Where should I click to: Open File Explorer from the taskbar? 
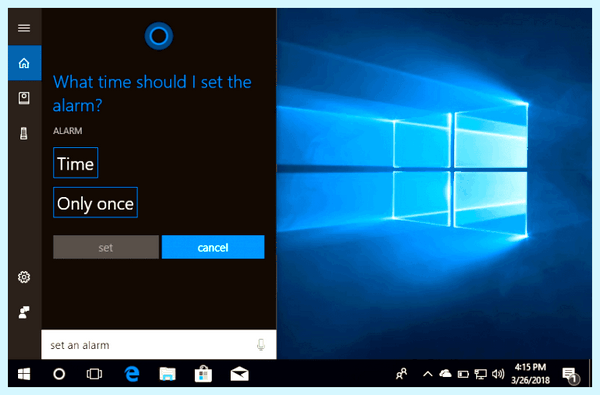point(167,374)
